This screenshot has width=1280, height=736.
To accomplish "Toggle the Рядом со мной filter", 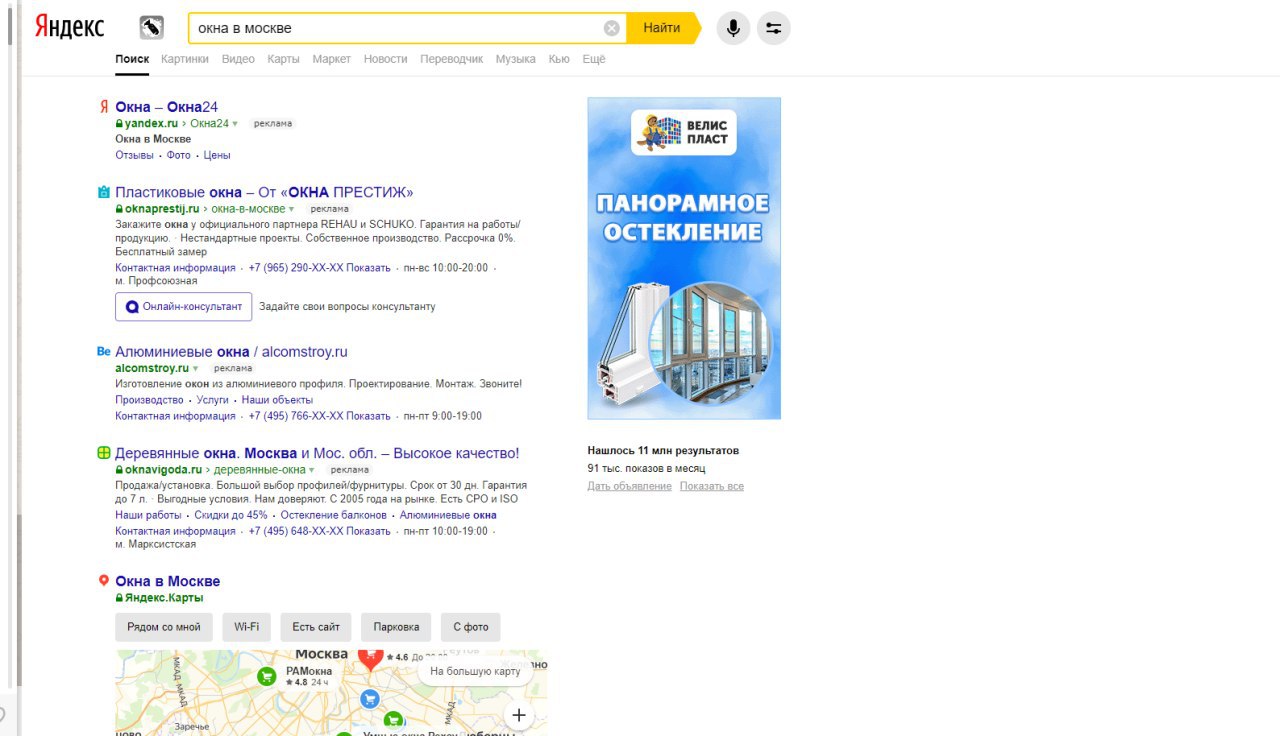I will 164,627.
